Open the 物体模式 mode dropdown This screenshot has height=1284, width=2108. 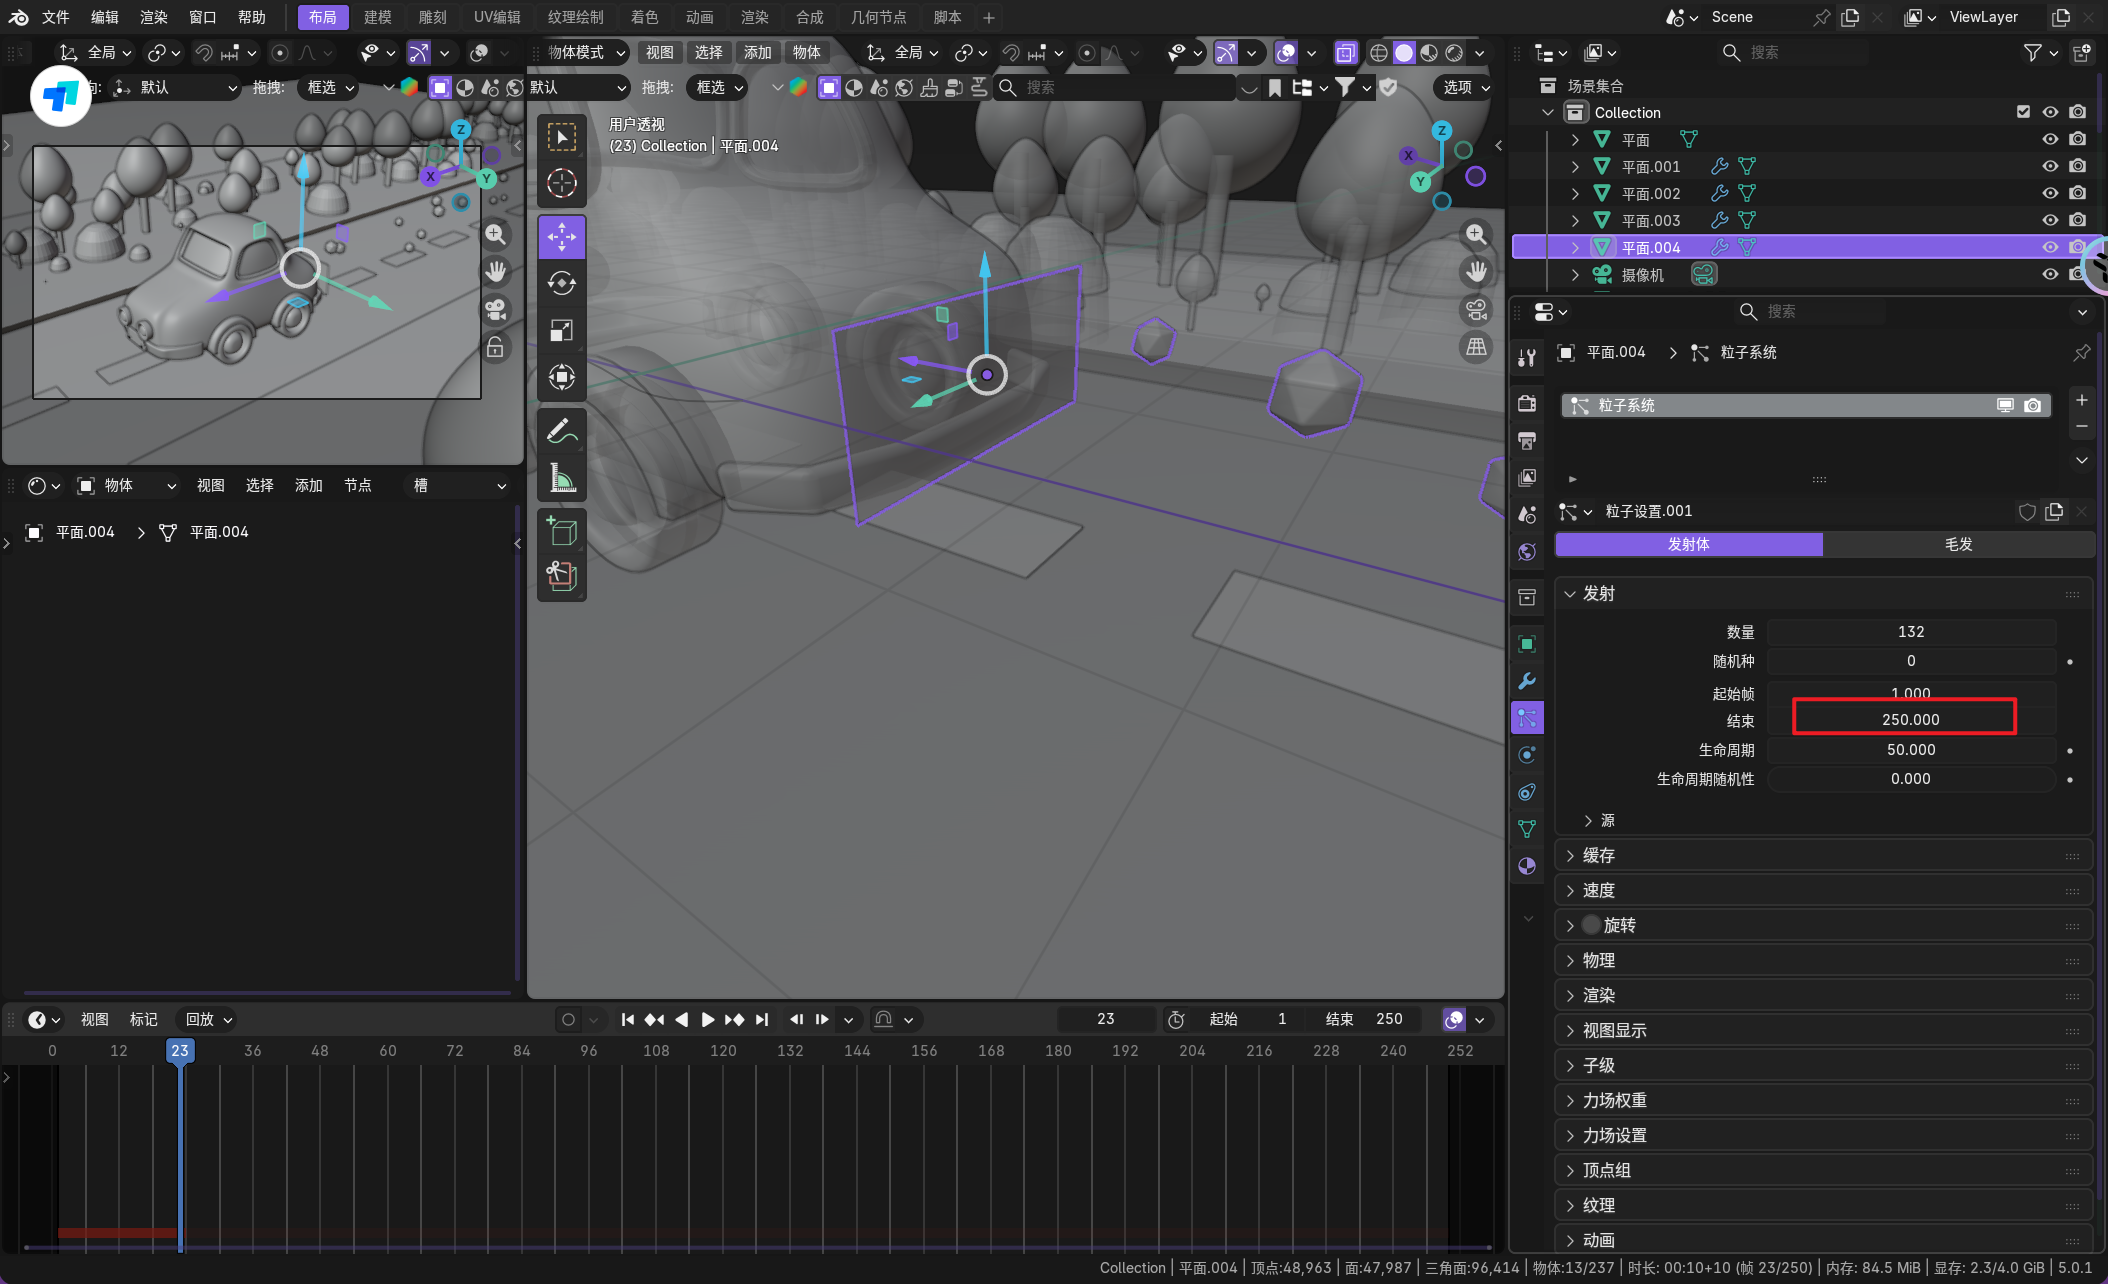586,52
